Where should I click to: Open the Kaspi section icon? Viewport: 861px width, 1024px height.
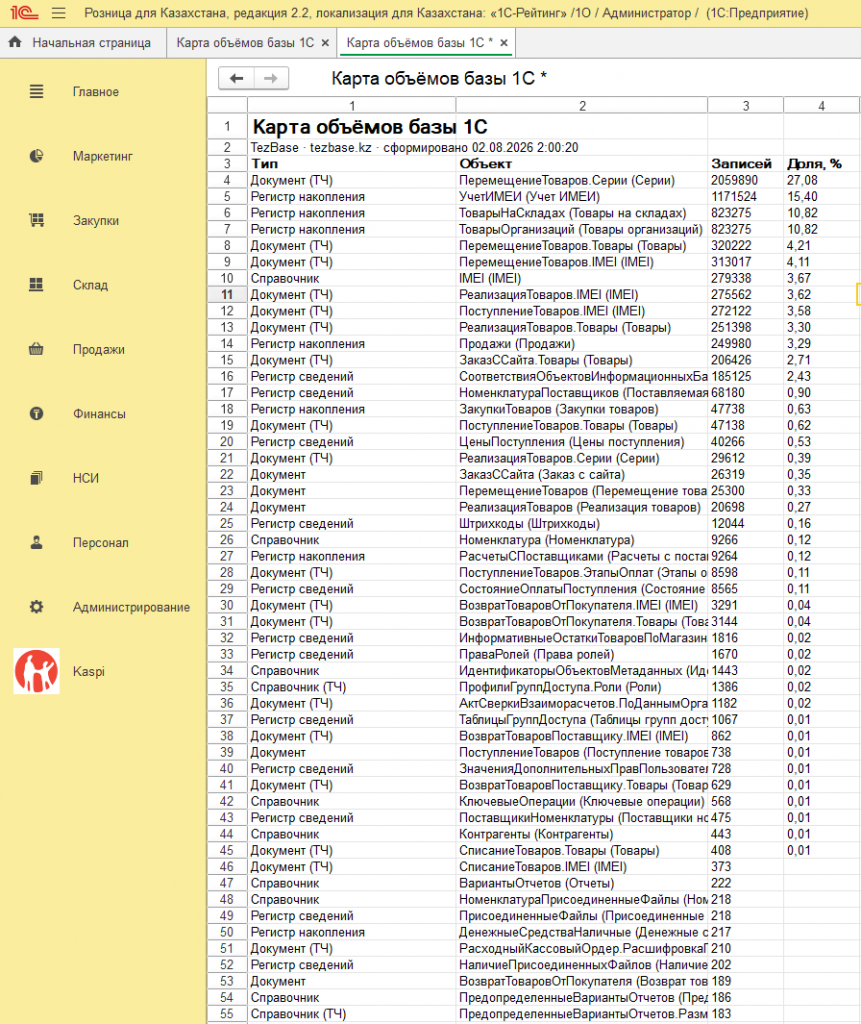(37, 671)
